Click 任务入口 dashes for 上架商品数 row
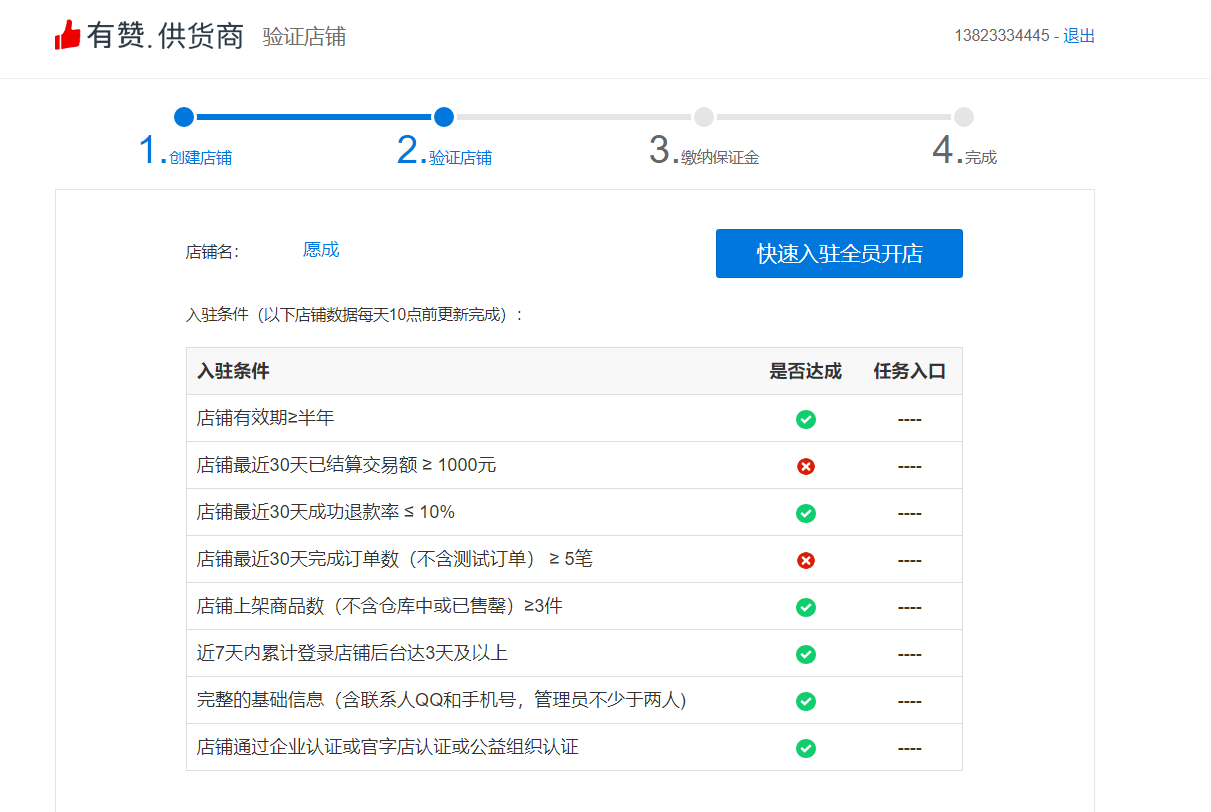Viewport: 1211px width, 812px height. (x=910, y=608)
